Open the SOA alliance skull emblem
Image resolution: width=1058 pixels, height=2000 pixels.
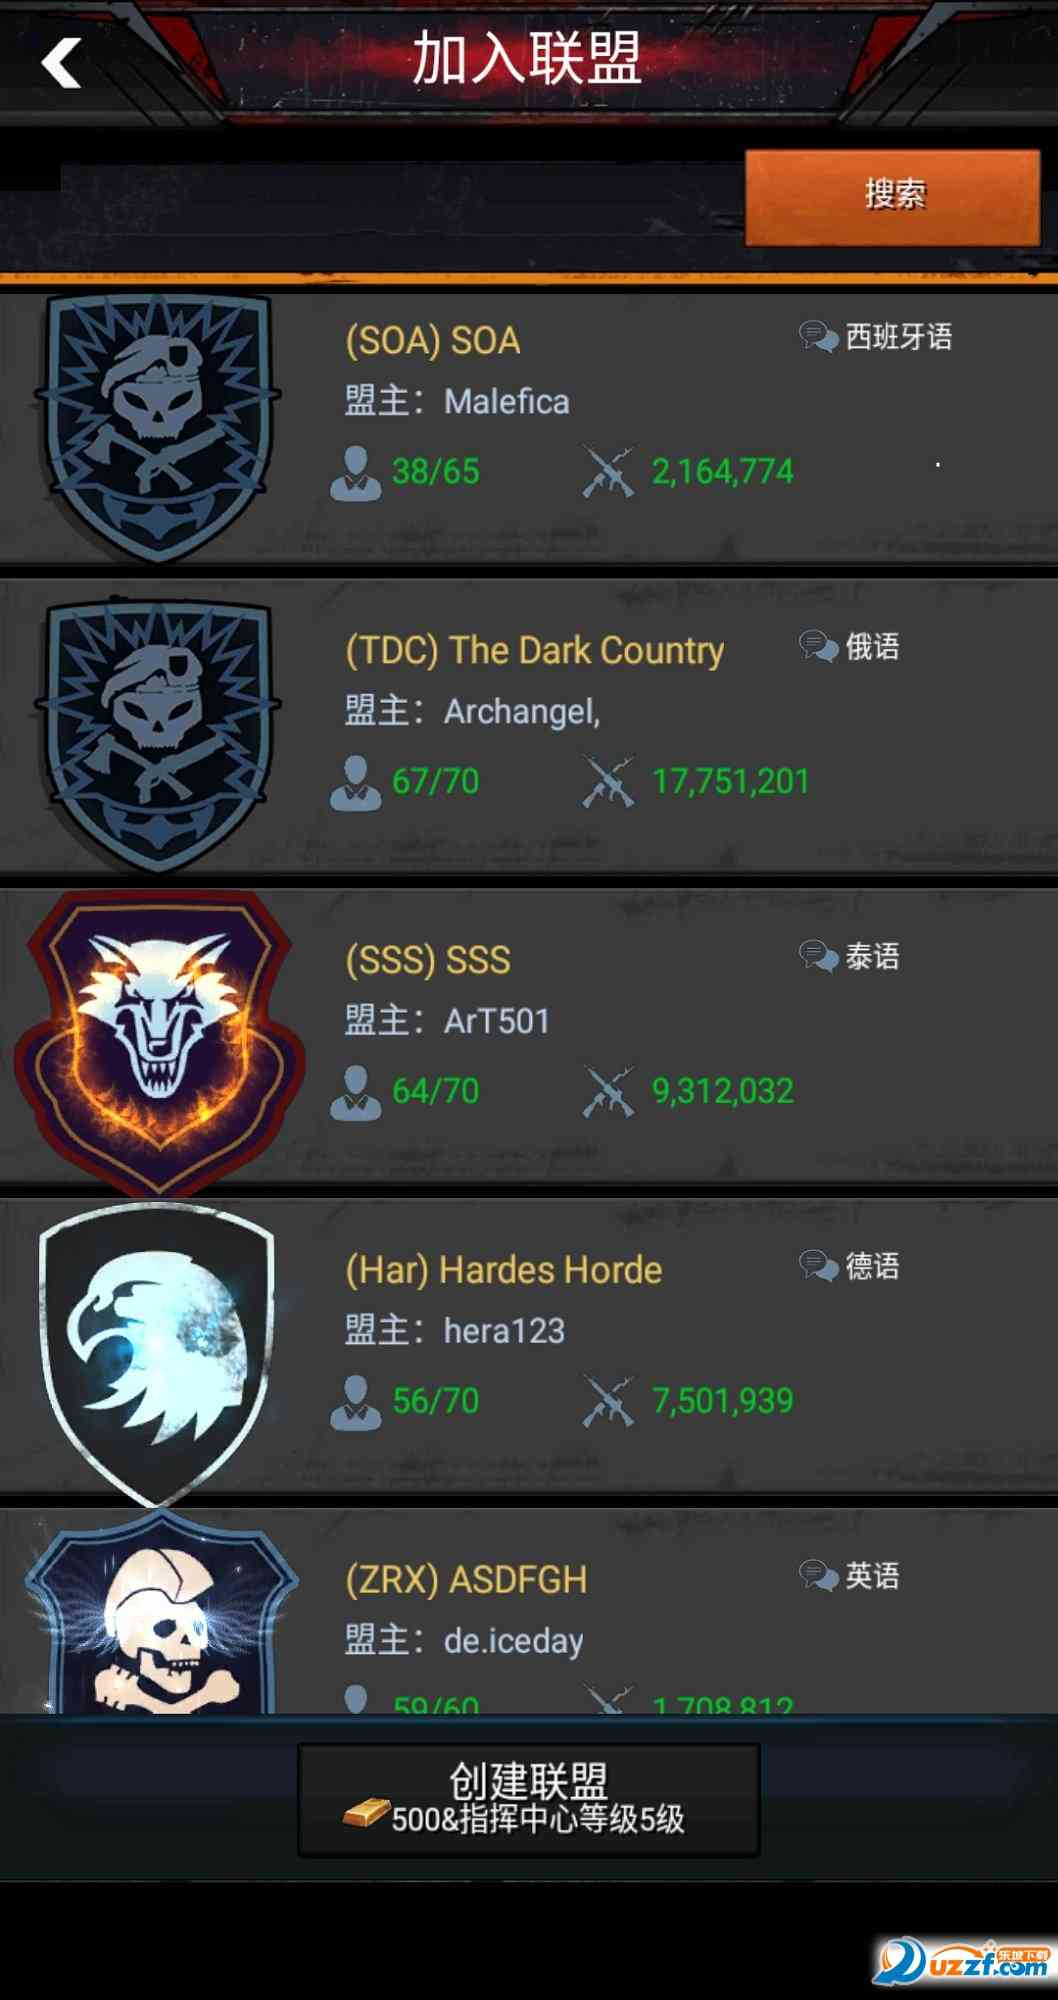click(158, 427)
